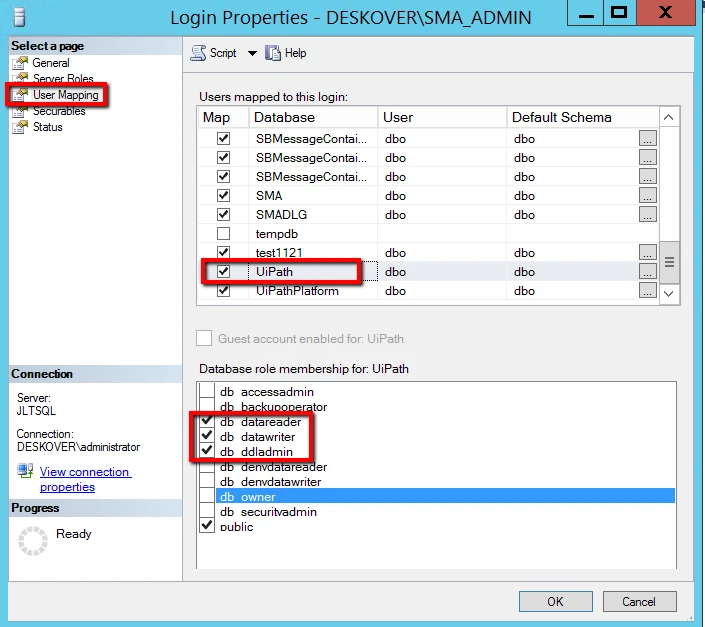
Task: Click the Script toolbar icon
Action: click(198, 53)
